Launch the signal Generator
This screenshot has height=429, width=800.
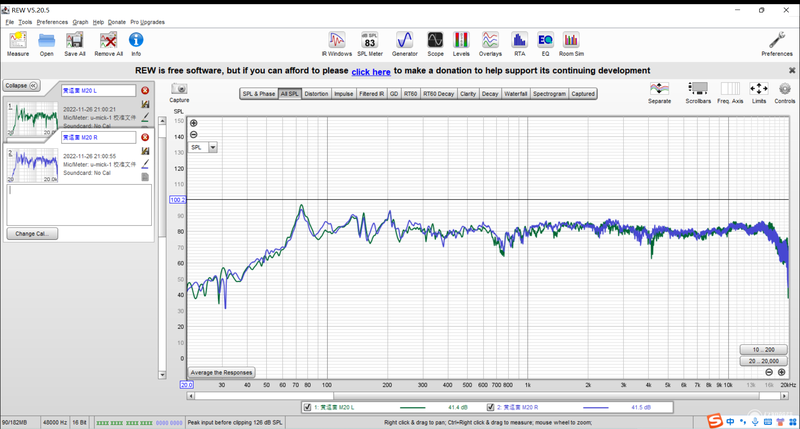coord(405,43)
